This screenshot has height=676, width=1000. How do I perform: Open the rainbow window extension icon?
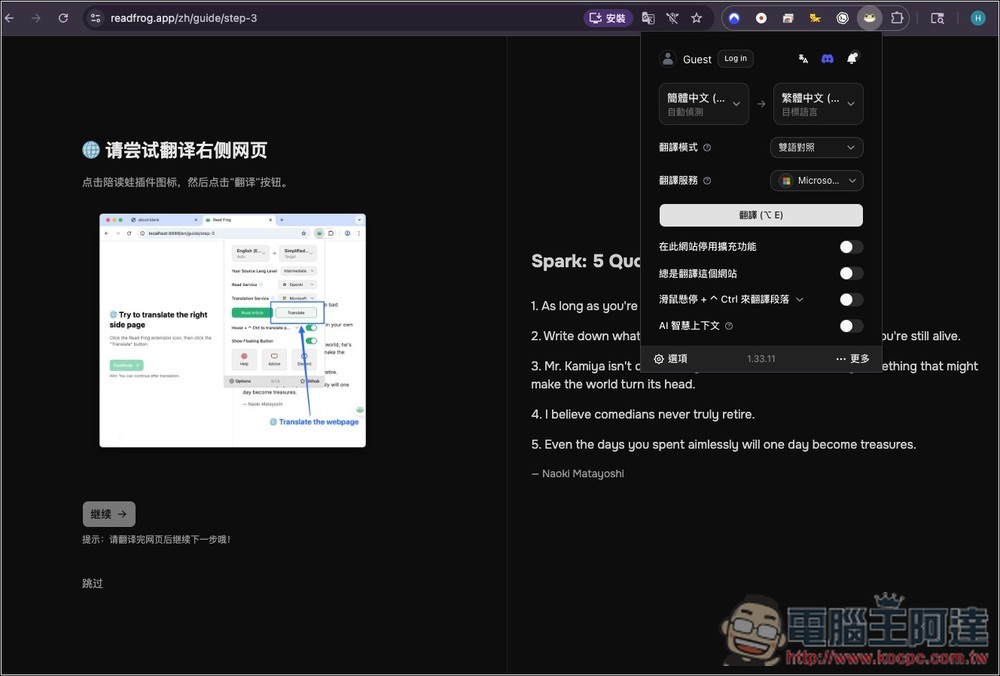click(x=788, y=18)
